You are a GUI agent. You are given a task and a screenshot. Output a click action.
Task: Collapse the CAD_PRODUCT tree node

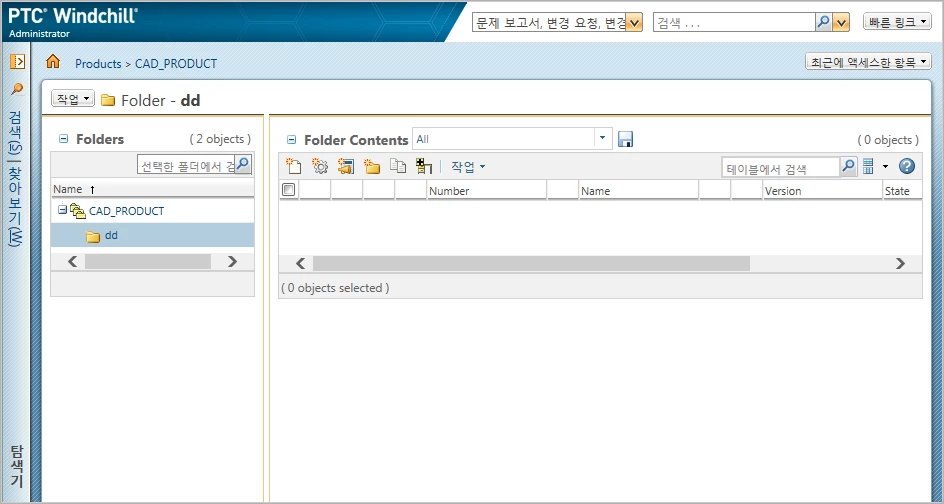[62, 210]
